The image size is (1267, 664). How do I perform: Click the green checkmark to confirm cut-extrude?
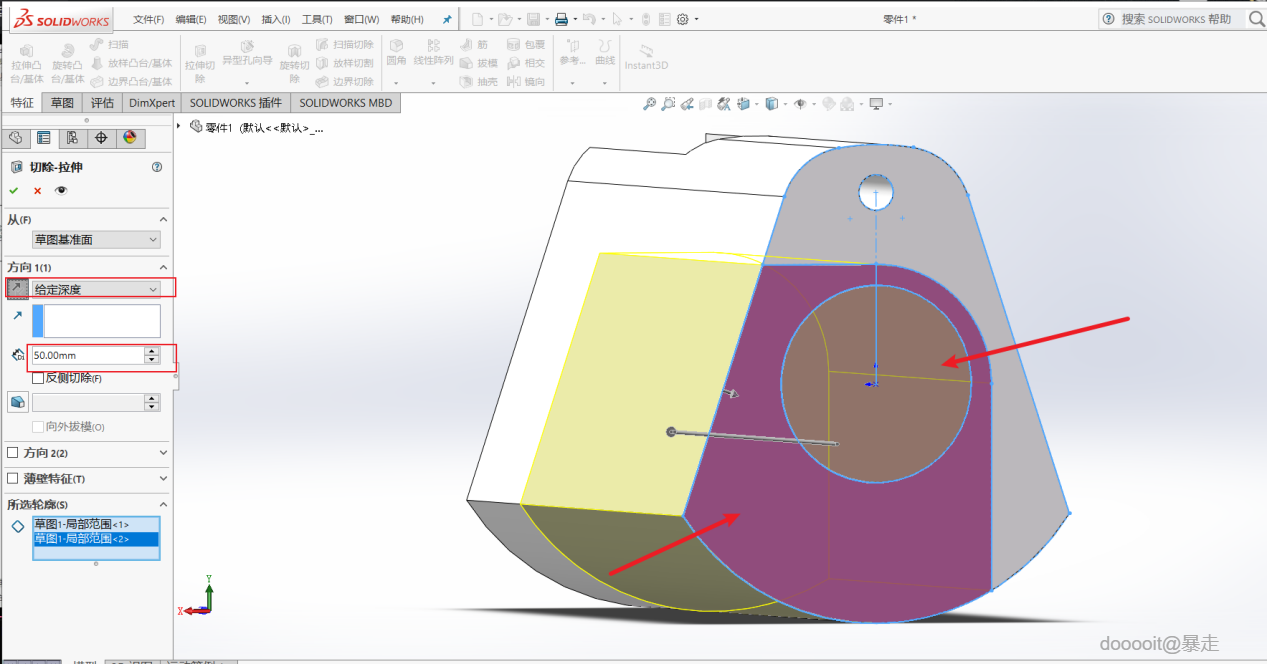coord(14,190)
